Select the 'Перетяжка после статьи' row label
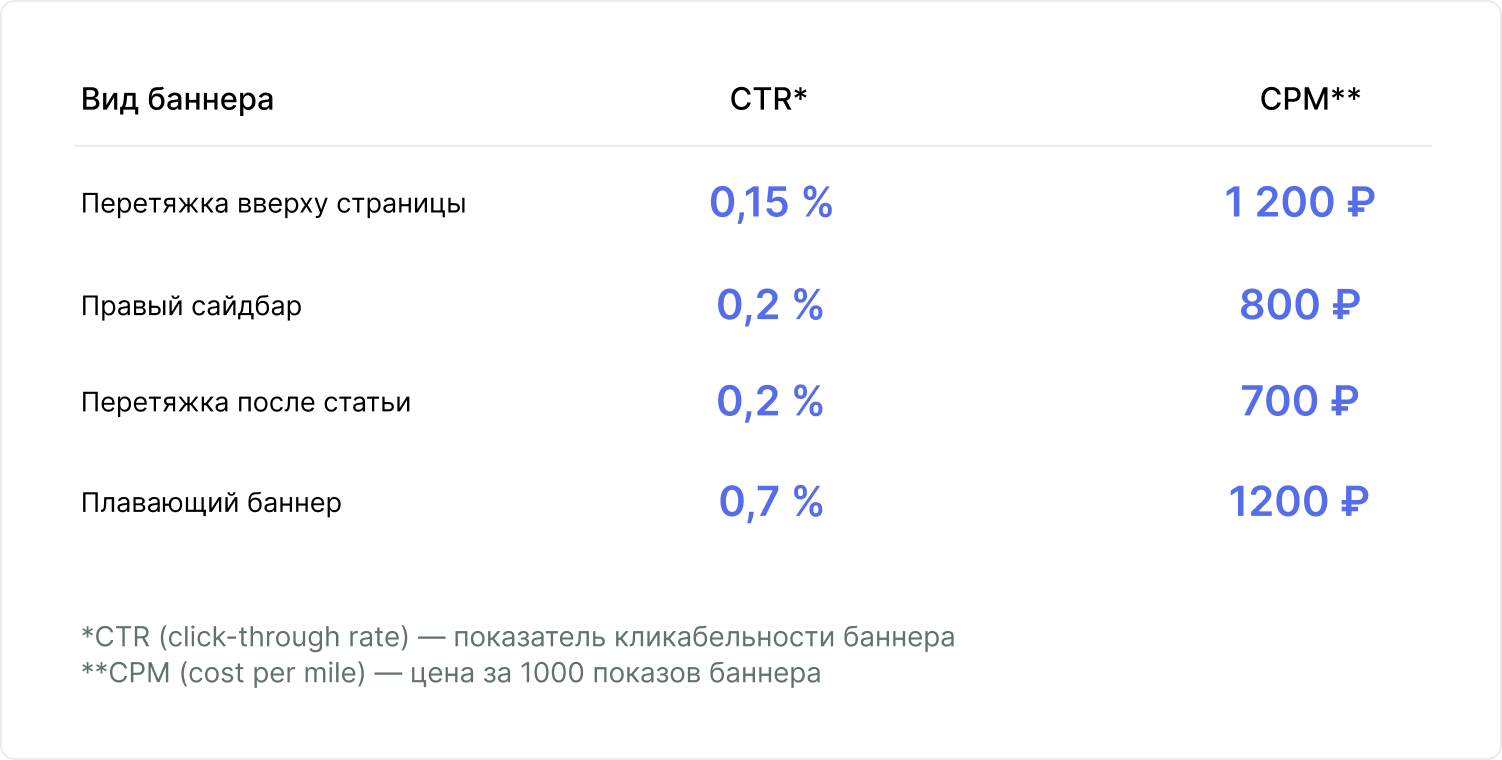1502x760 pixels. tap(246, 403)
